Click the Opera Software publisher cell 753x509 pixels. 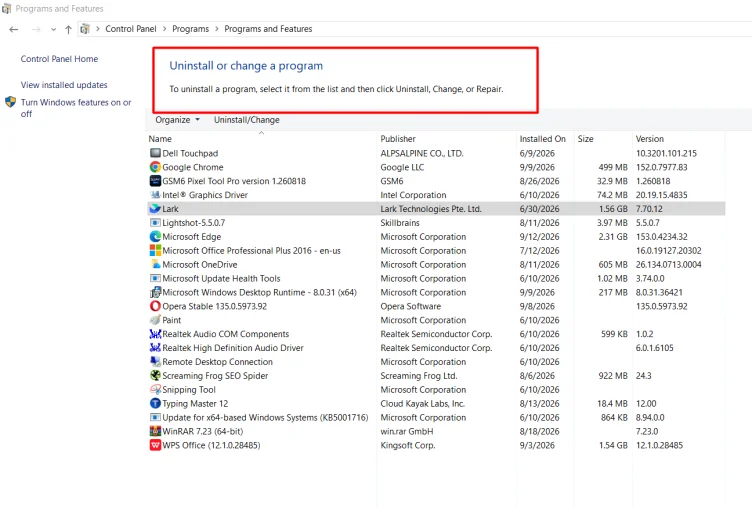point(411,306)
